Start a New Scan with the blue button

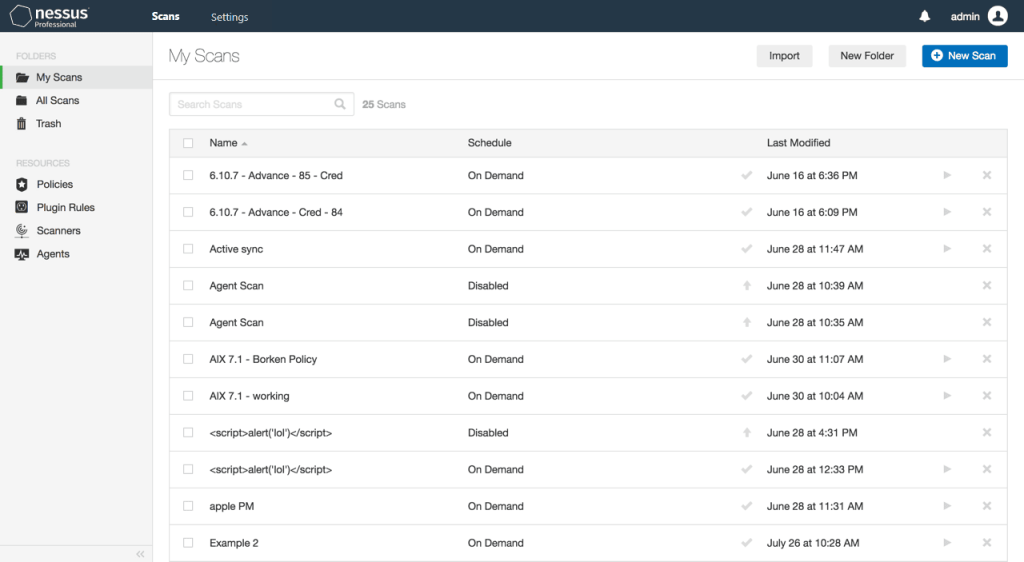coord(965,55)
